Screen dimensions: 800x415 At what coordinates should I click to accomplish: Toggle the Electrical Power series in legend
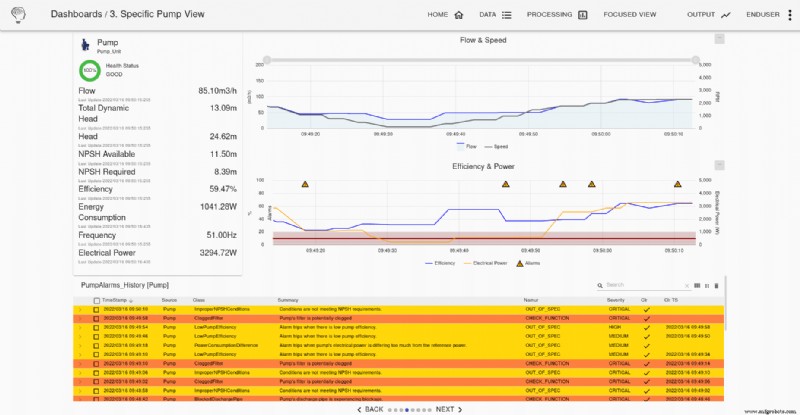(485, 263)
